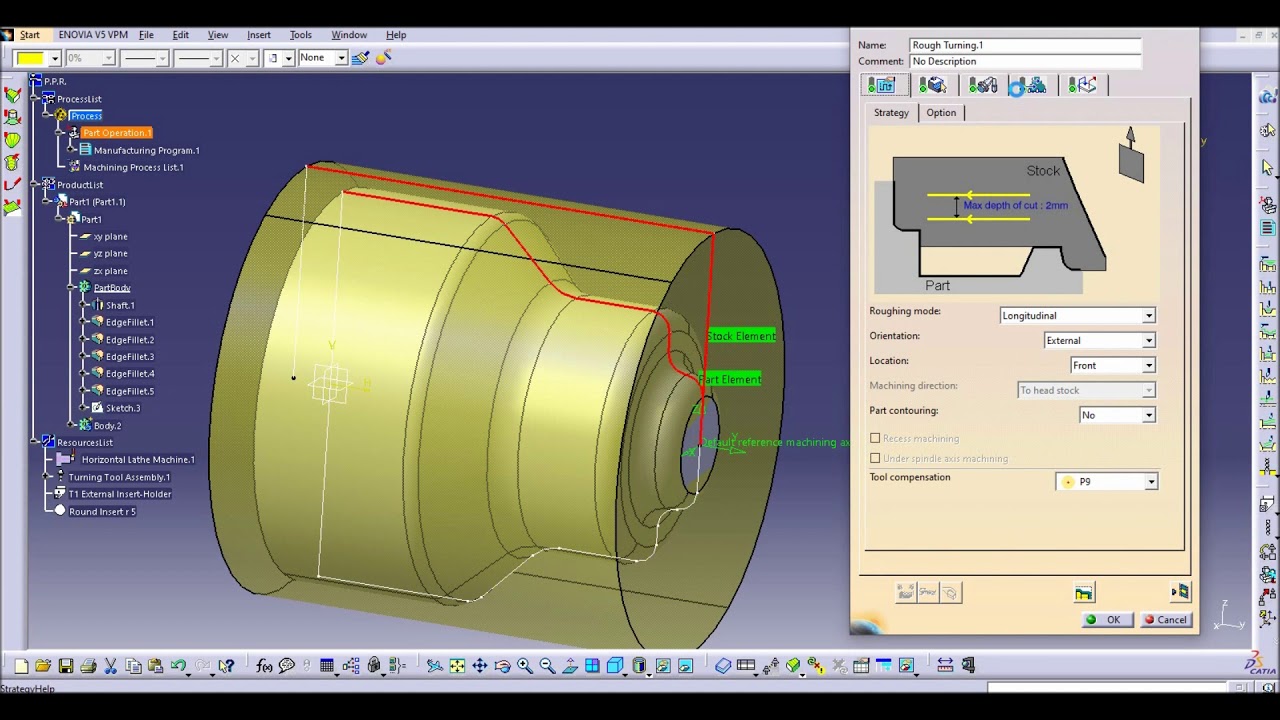
Task: Open the None layer dropdown
Action: [x=341, y=58]
